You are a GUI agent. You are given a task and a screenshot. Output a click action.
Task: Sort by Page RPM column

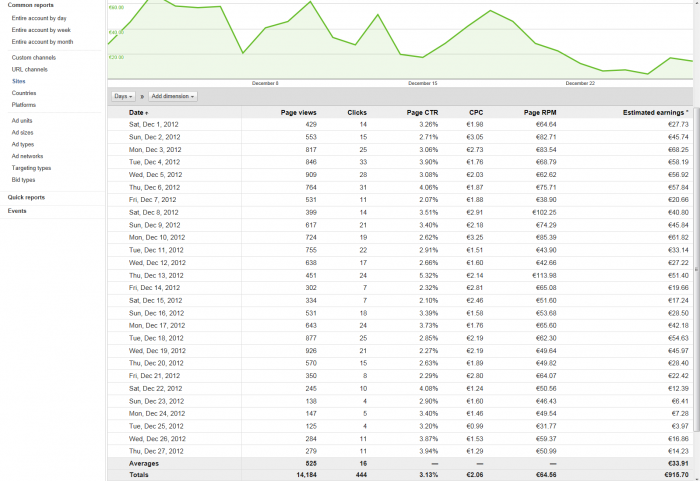coord(540,113)
